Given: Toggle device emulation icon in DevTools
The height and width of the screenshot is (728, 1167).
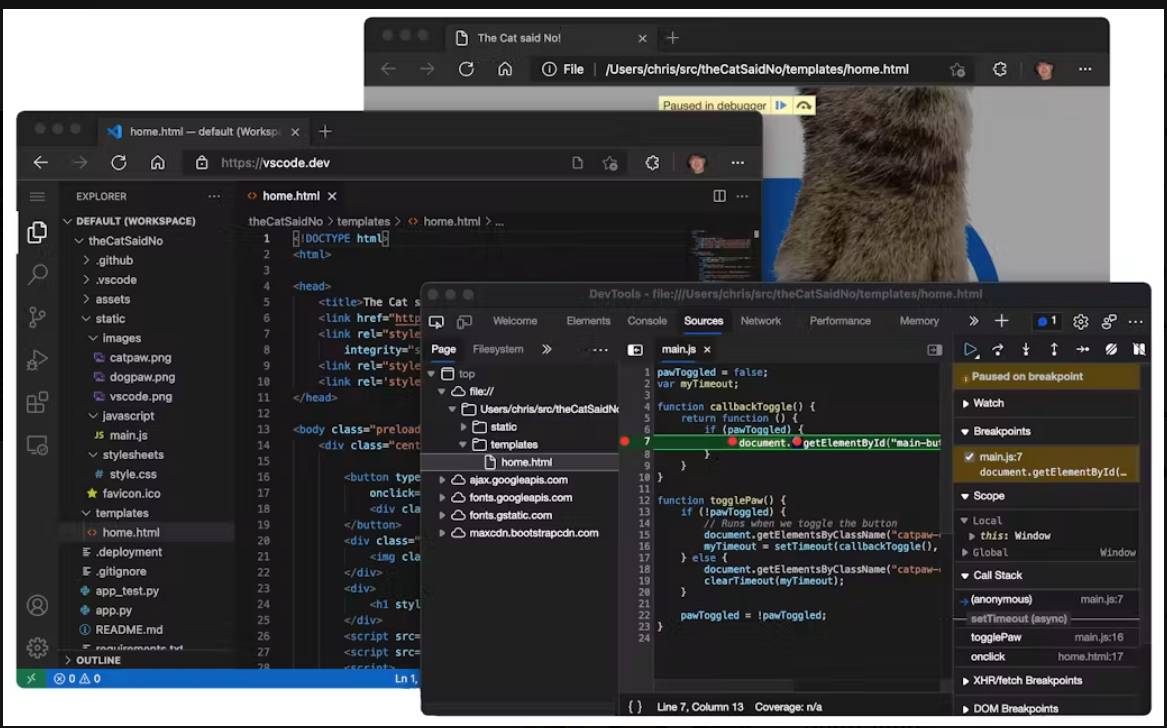Looking at the screenshot, I should click(464, 322).
